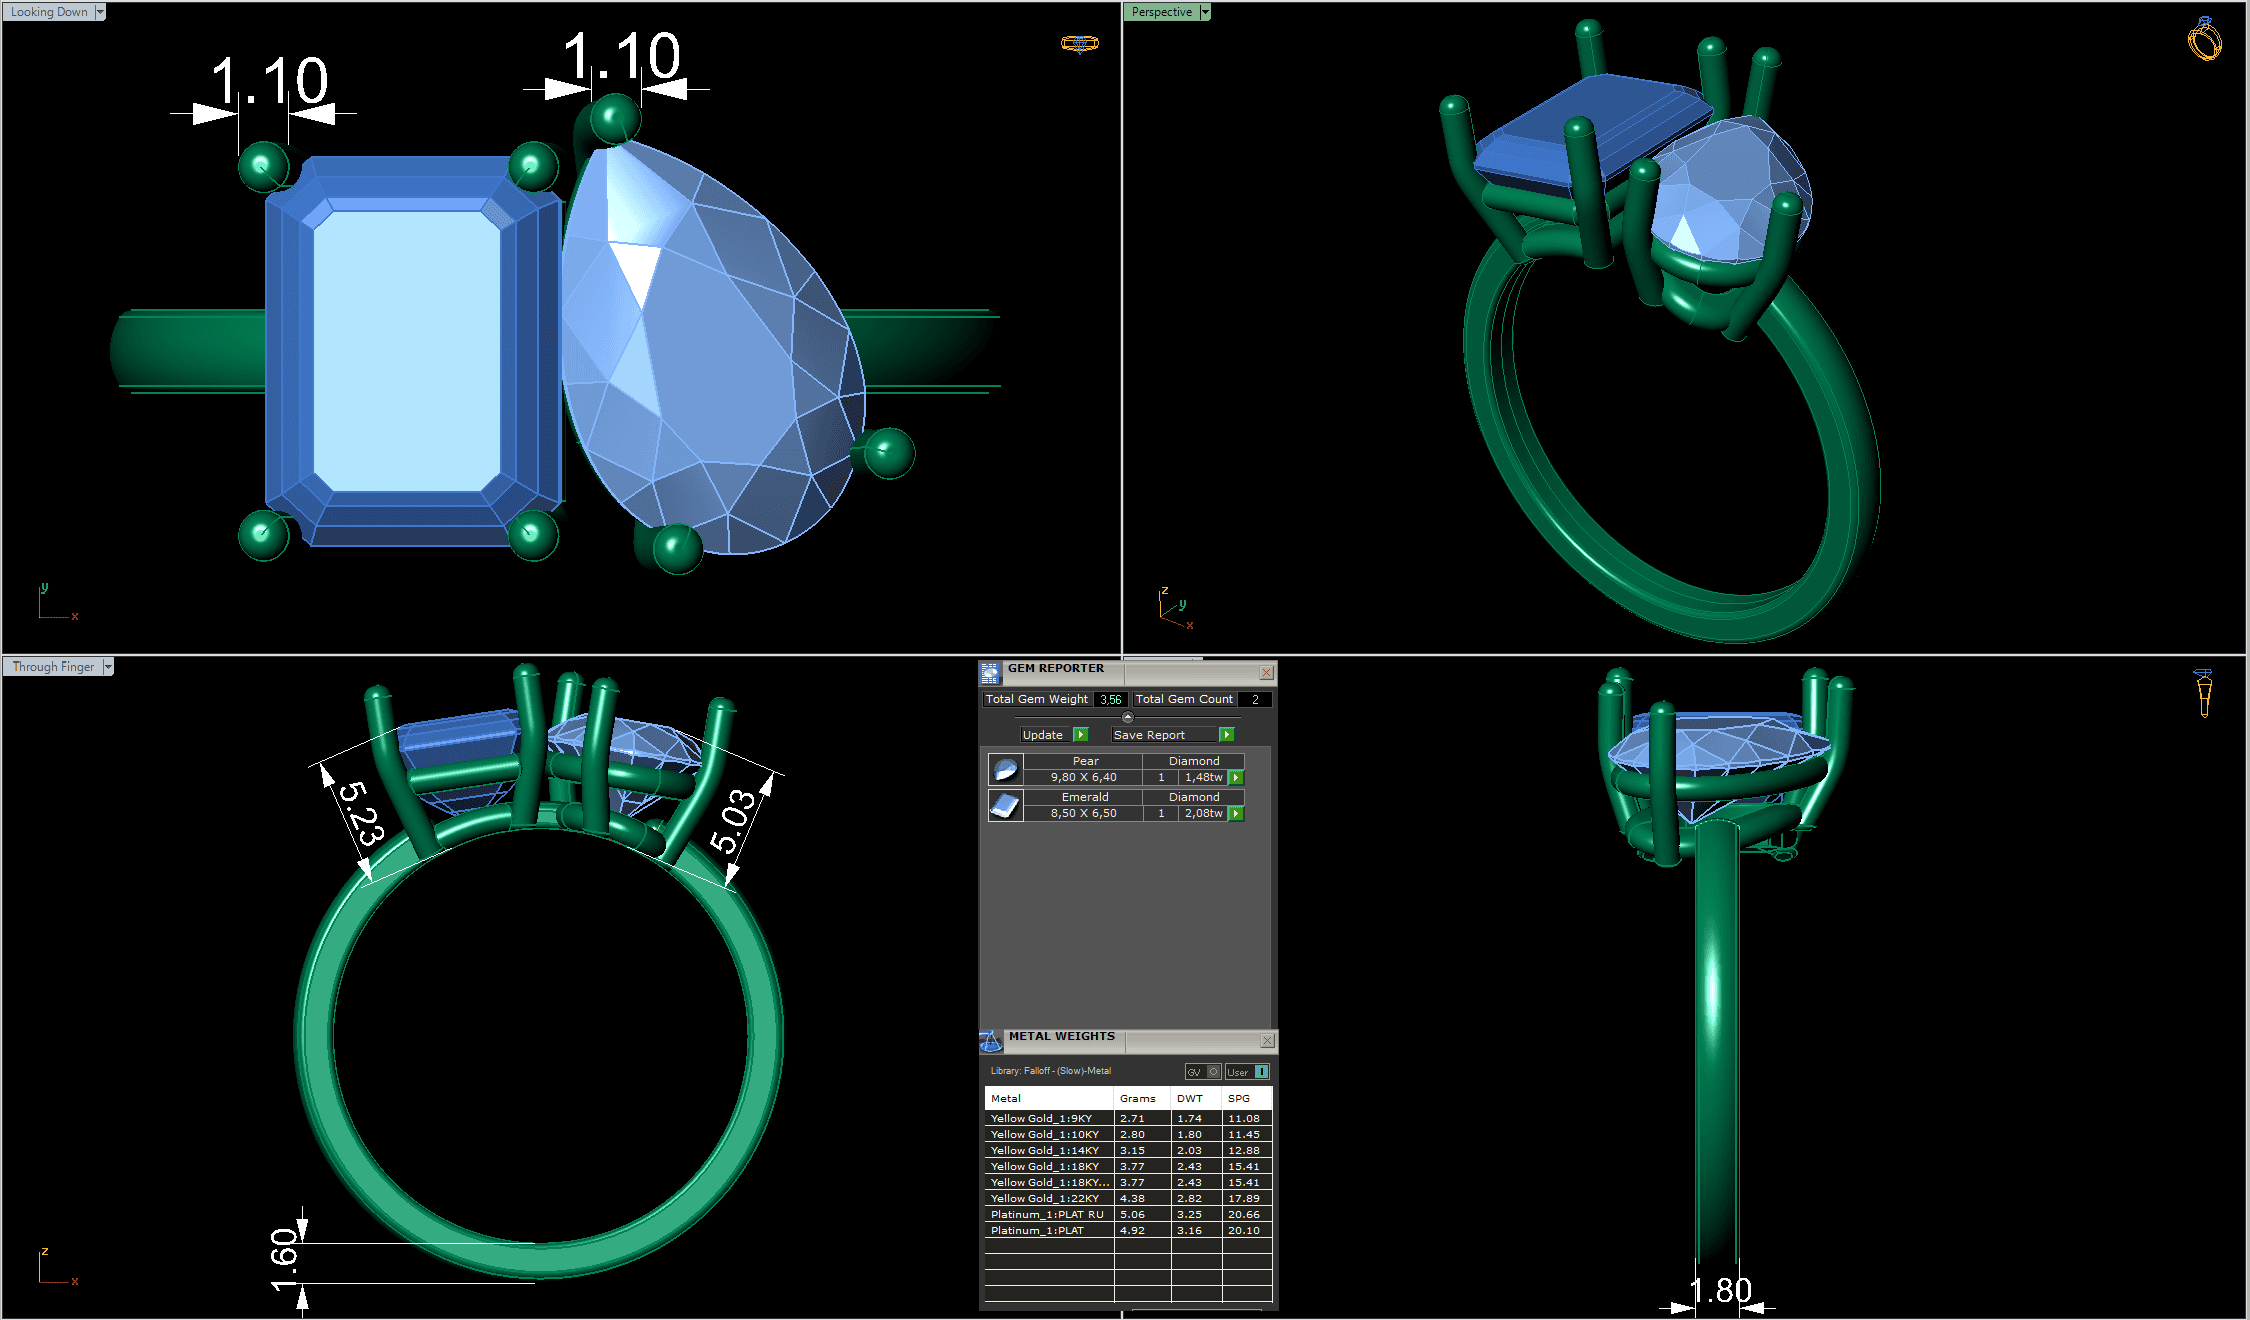Image resolution: width=2250 pixels, height=1320 pixels.
Task: Click green arrow next to 2,08tw
Action: click(1237, 814)
